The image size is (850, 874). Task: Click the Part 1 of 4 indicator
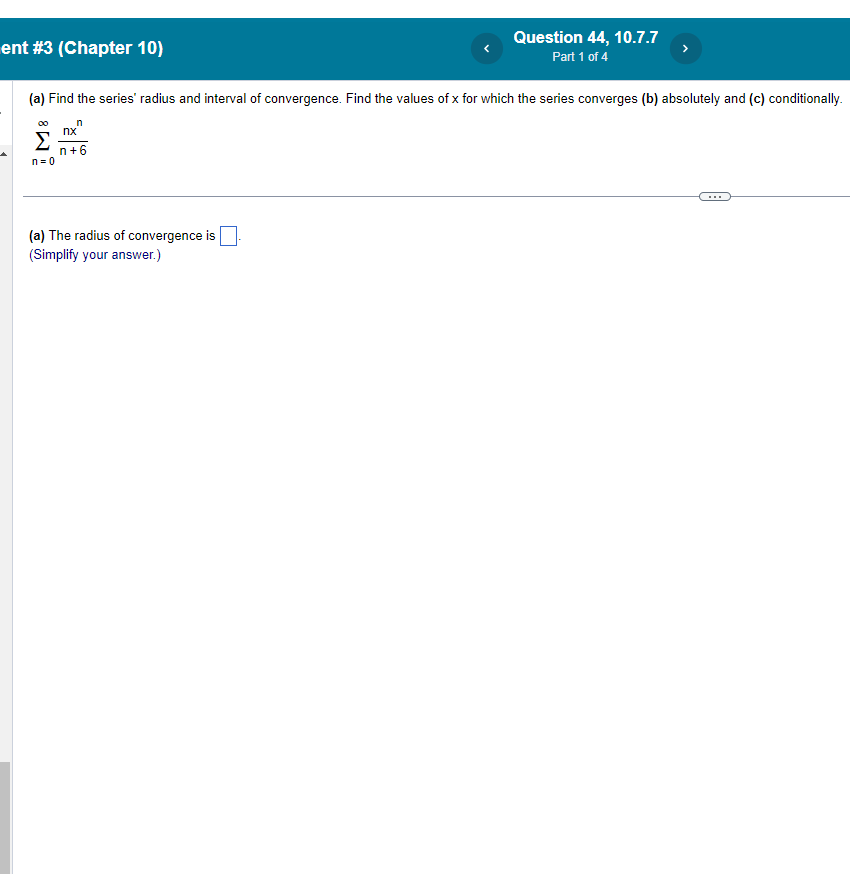pyautogui.click(x=581, y=57)
